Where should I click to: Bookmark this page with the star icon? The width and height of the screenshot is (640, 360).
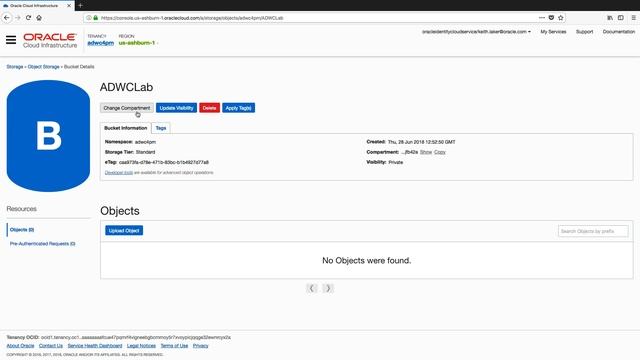(561, 18)
